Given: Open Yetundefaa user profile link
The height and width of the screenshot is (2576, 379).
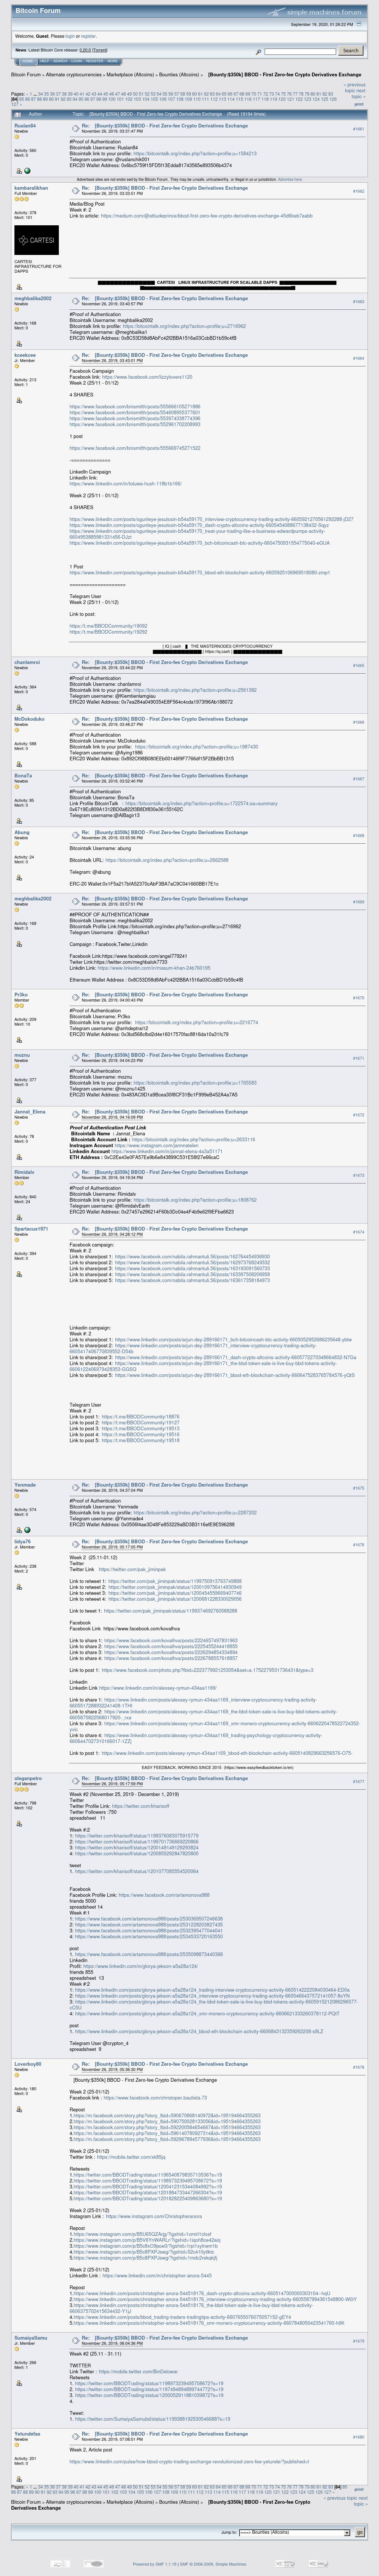Looking at the screenshot, I should (27, 2434).
